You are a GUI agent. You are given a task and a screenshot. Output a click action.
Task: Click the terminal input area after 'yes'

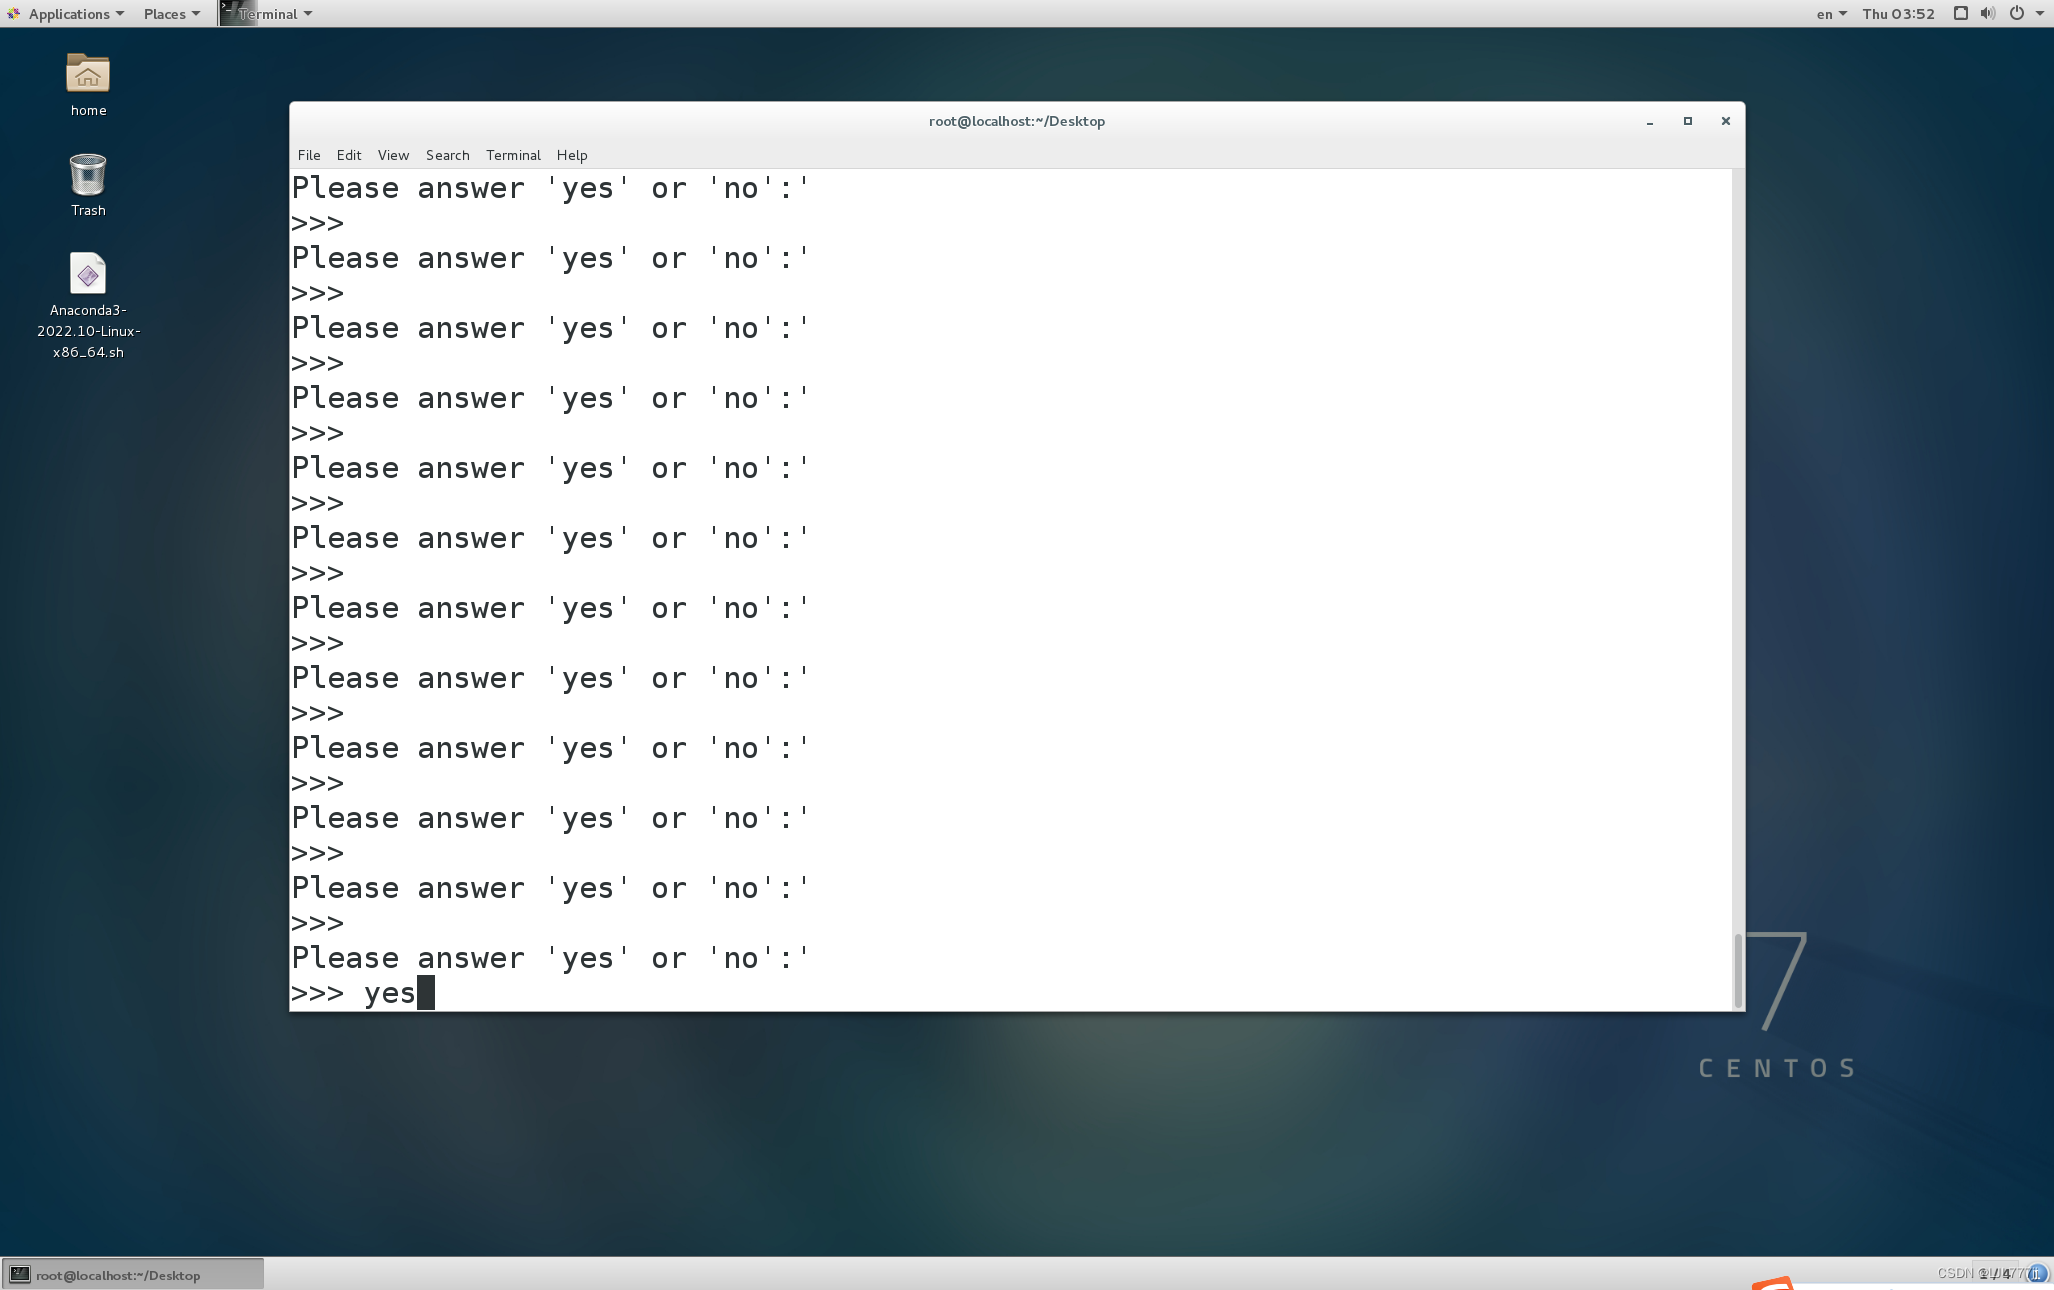(428, 992)
